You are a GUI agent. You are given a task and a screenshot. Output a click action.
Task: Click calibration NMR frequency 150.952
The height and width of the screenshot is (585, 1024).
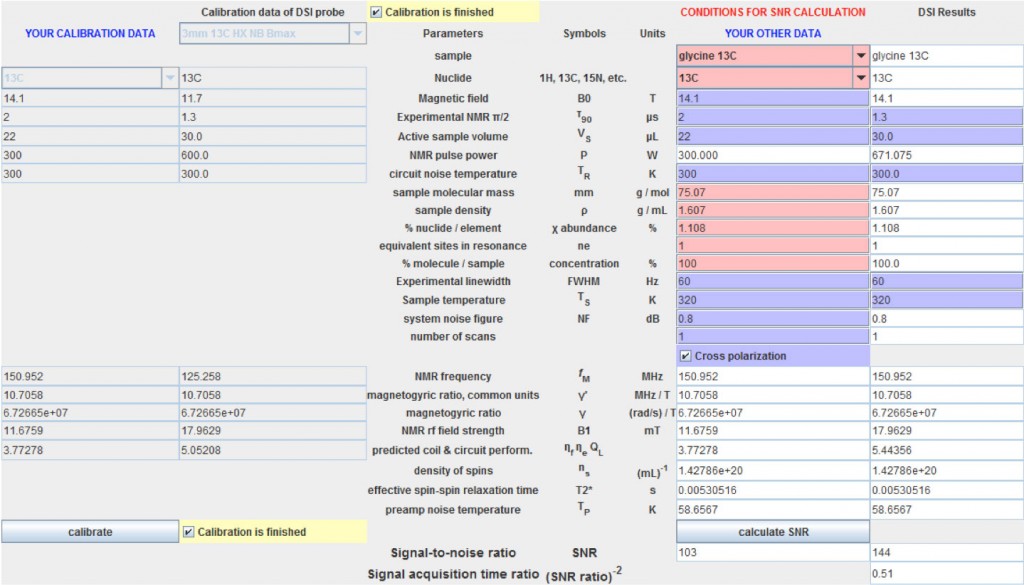[x=90, y=377]
